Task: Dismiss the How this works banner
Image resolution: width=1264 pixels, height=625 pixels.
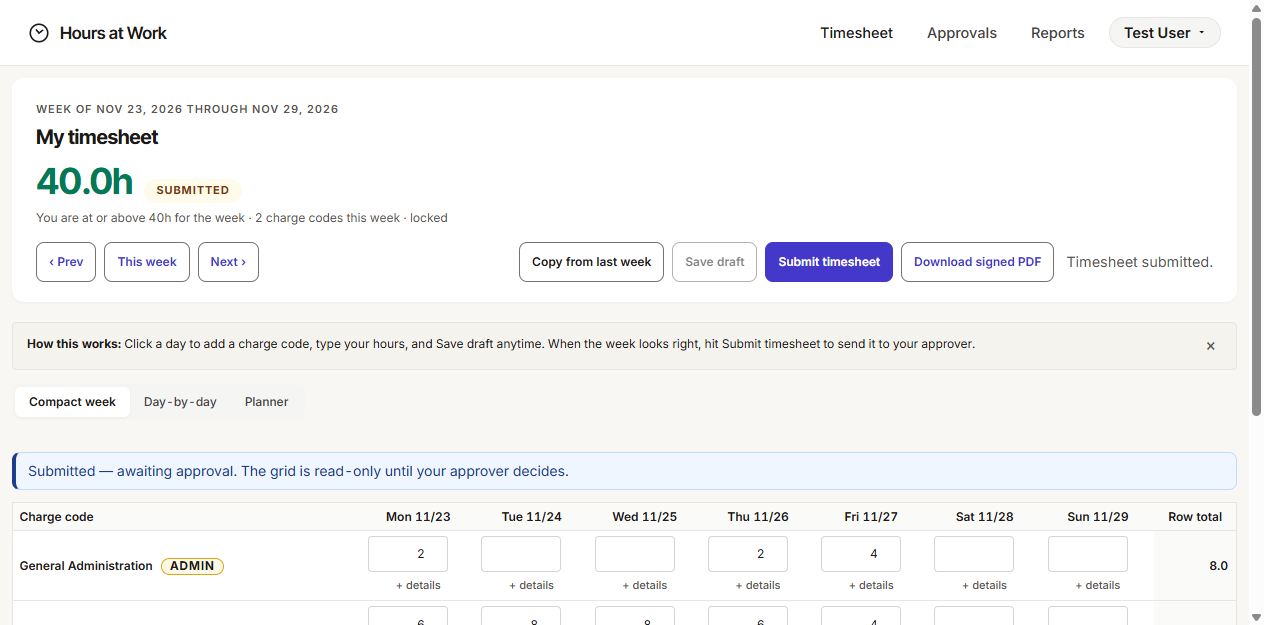Action: [1210, 346]
